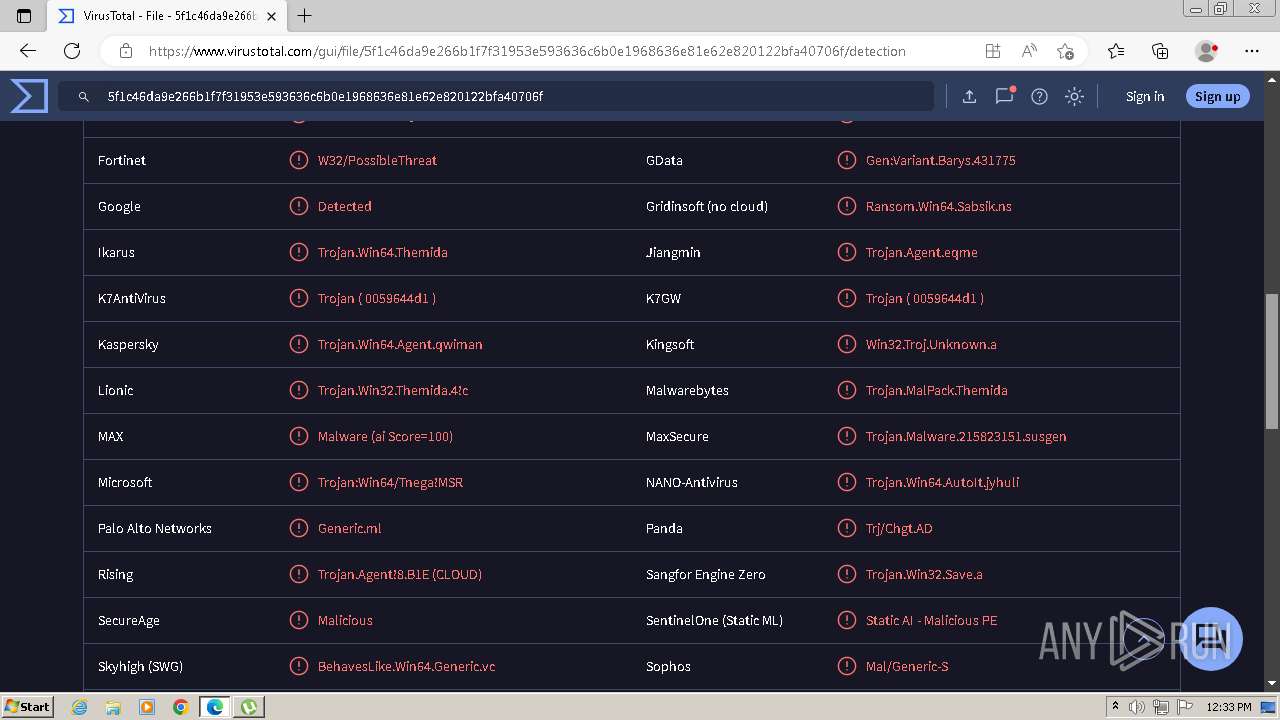Open the browser profile avatar
The height and width of the screenshot is (720, 1280).
pyautogui.click(x=1207, y=51)
